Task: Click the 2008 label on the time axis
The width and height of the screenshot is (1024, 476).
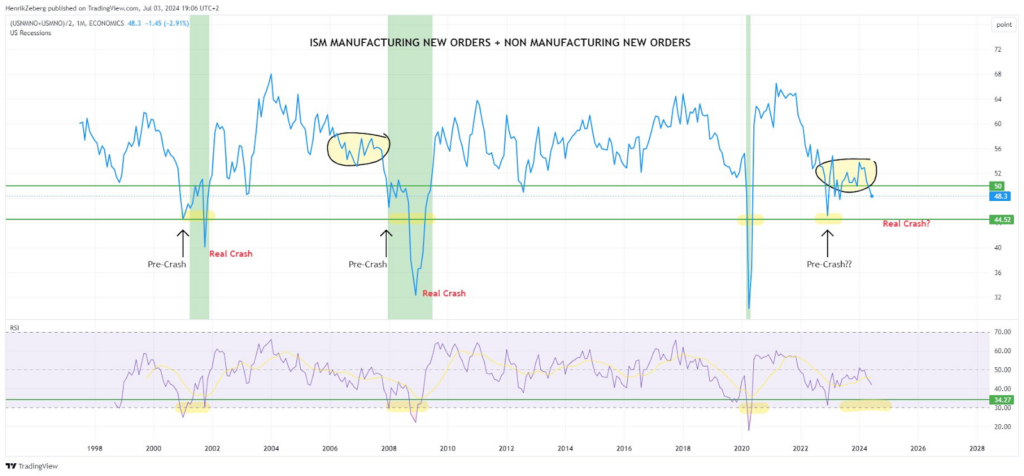Action: tap(389, 450)
